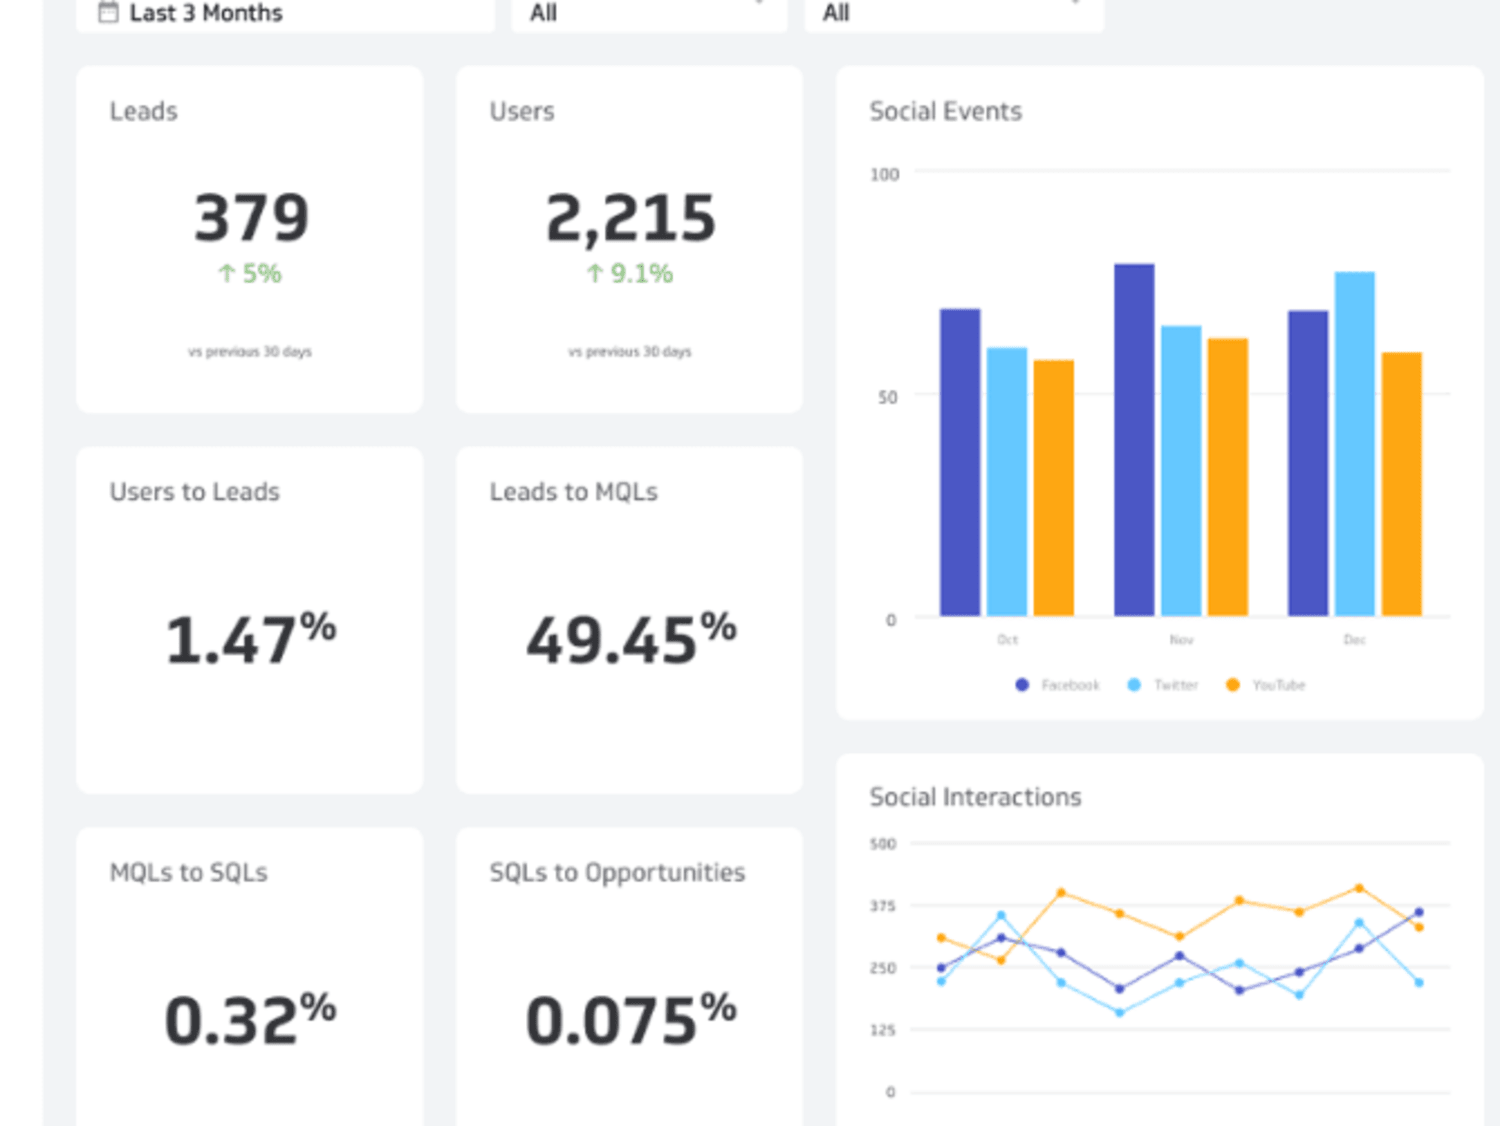Image resolution: width=1500 pixels, height=1126 pixels.
Task: Open the Users to Leads 1.47% card
Action: 250,620
